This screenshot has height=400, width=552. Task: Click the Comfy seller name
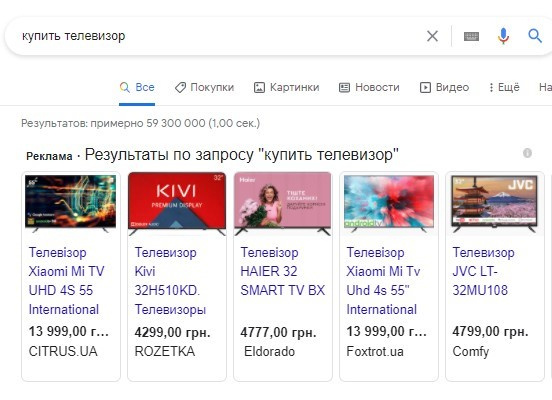pyautogui.click(x=471, y=351)
